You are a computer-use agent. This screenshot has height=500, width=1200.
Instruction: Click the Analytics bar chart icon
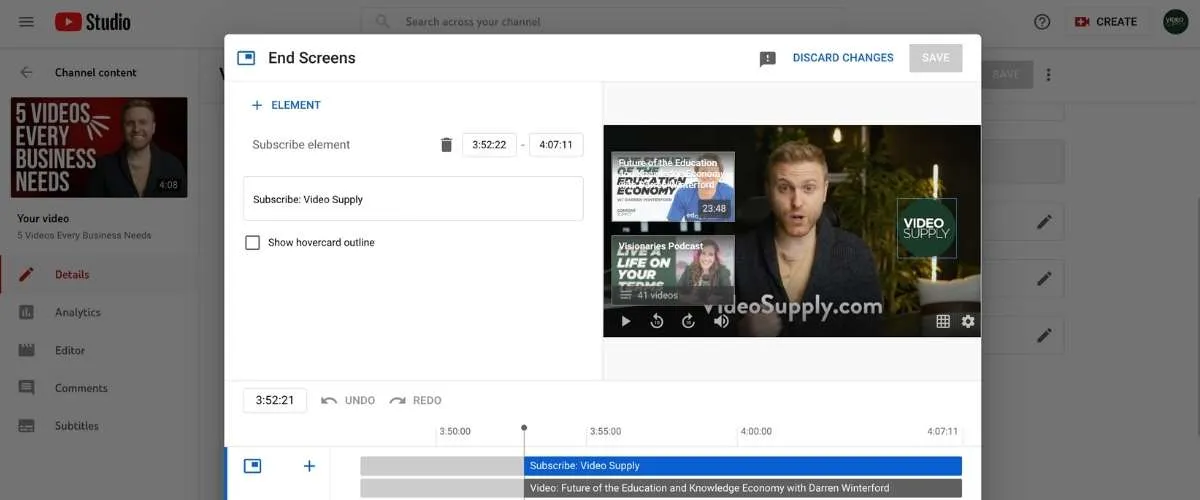pyautogui.click(x=27, y=312)
